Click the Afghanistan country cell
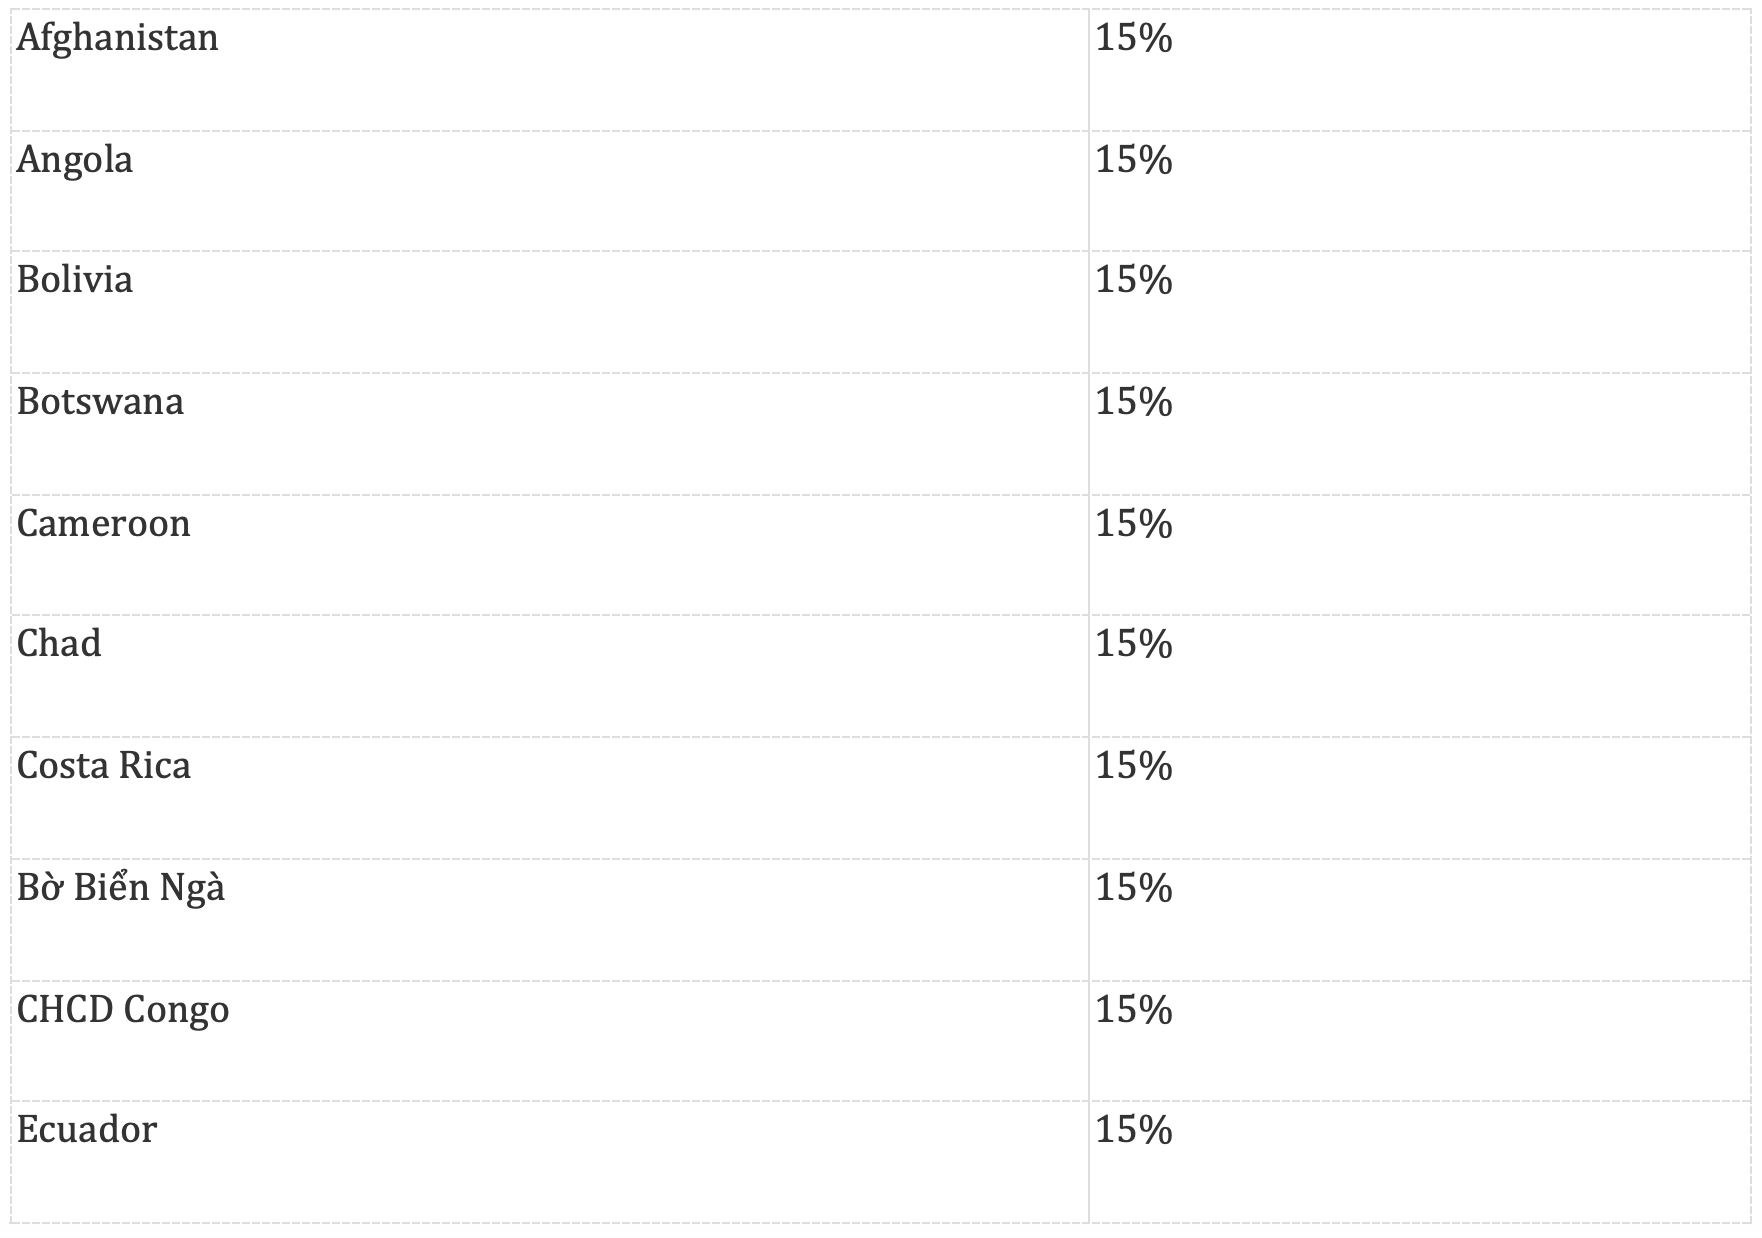Image resolution: width=1762 pixels, height=1238 pixels. pos(118,39)
